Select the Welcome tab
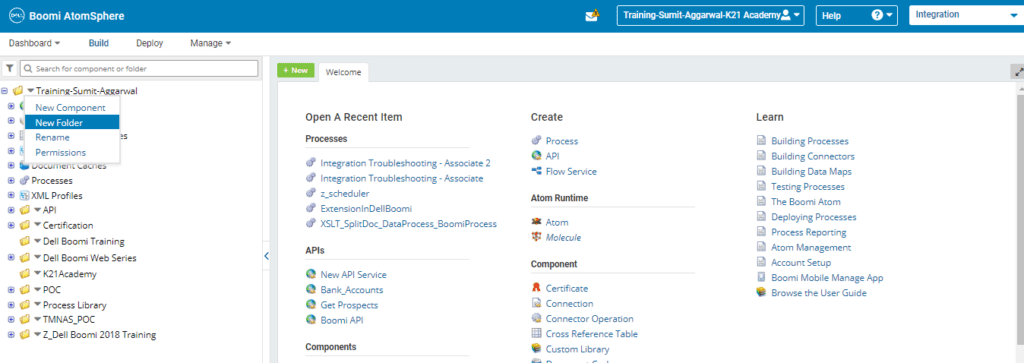This screenshot has width=1024, height=363. point(344,72)
